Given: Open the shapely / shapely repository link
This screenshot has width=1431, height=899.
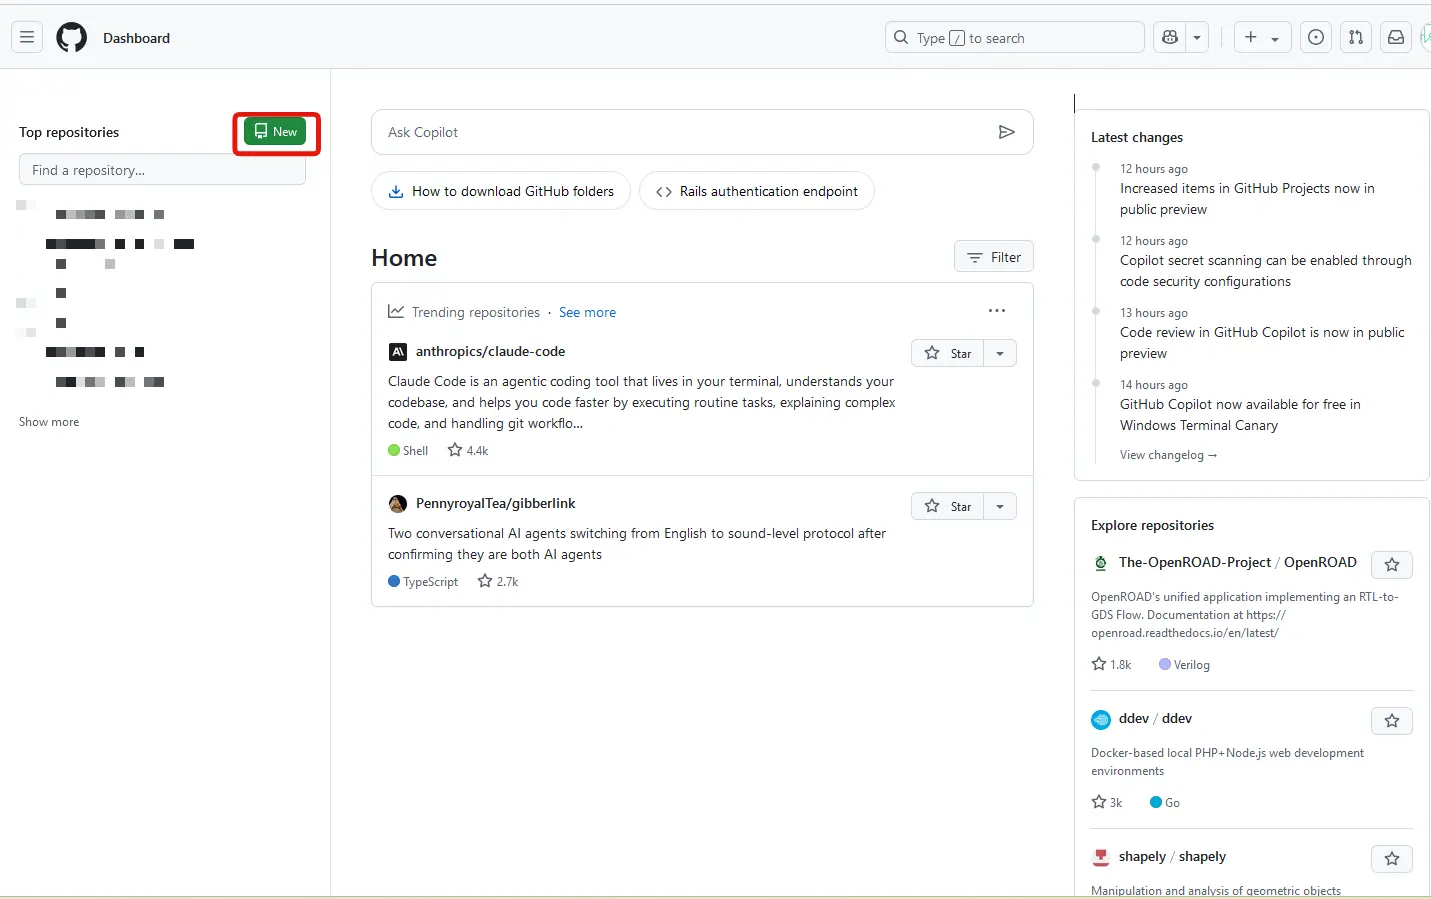Looking at the screenshot, I should click(x=1172, y=856).
